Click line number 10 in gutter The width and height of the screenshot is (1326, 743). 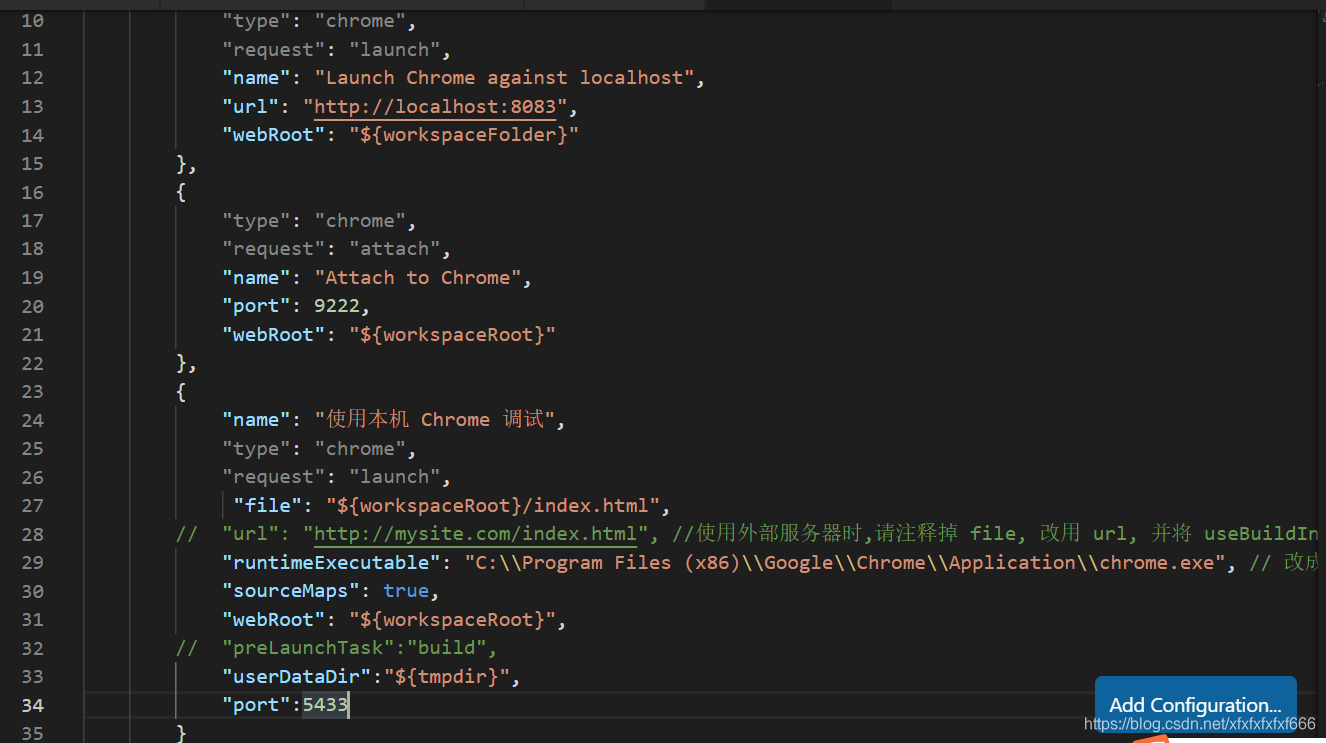tap(32, 20)
